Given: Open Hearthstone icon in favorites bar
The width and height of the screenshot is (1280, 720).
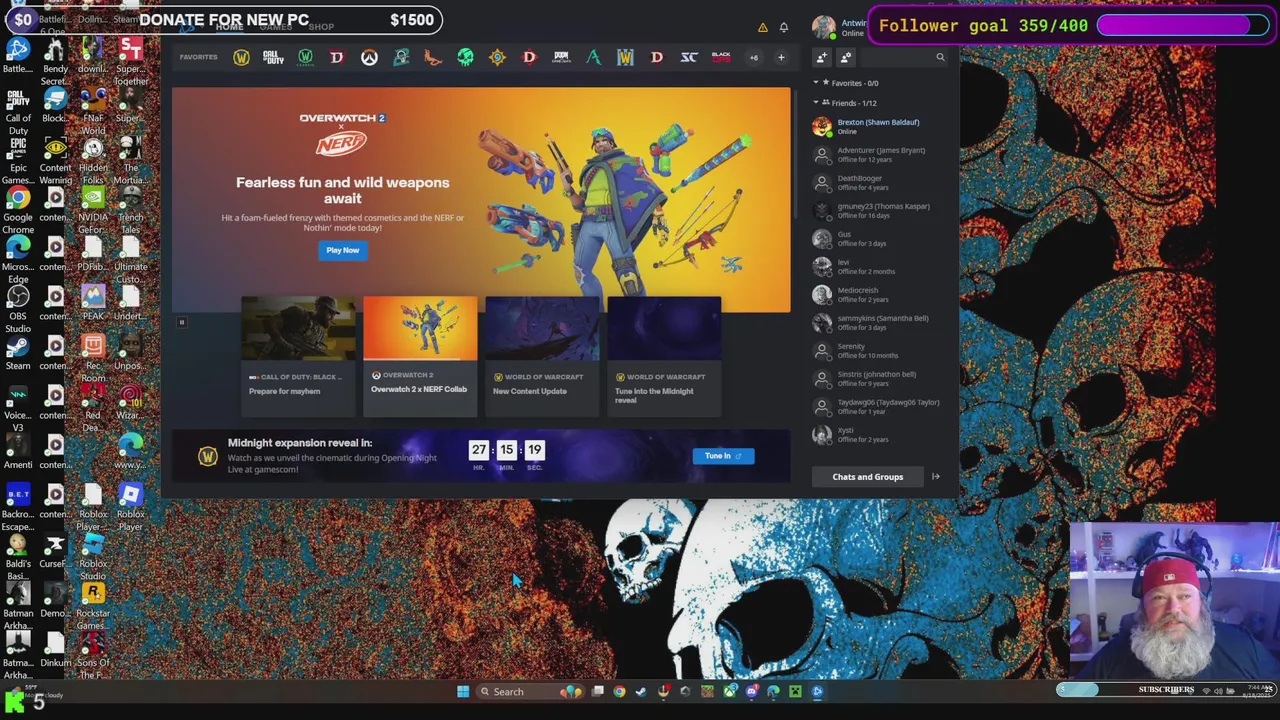Looking at the screenshot, I should pyautogui.click(x=497, y=58).
